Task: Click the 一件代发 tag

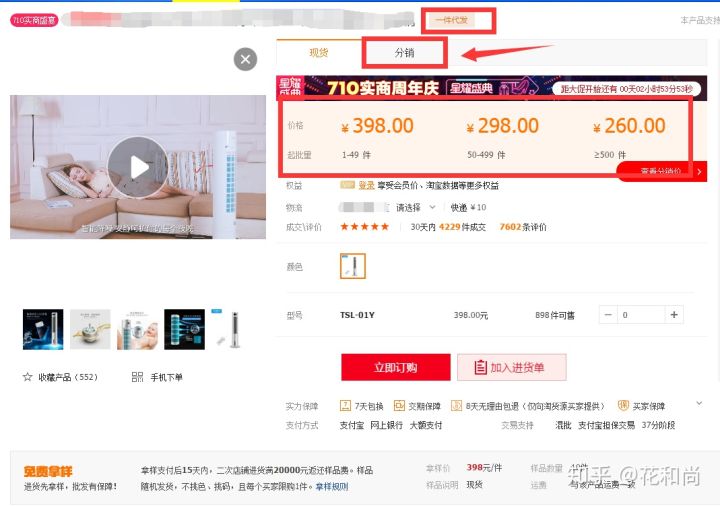Action: click(x=452, y=20)
